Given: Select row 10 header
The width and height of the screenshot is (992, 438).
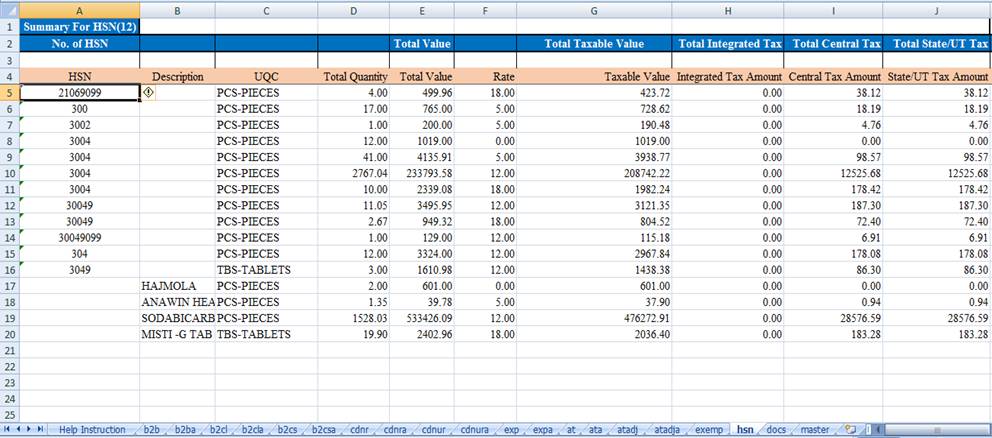Looking at the screenshot, I should click(8, 173).
